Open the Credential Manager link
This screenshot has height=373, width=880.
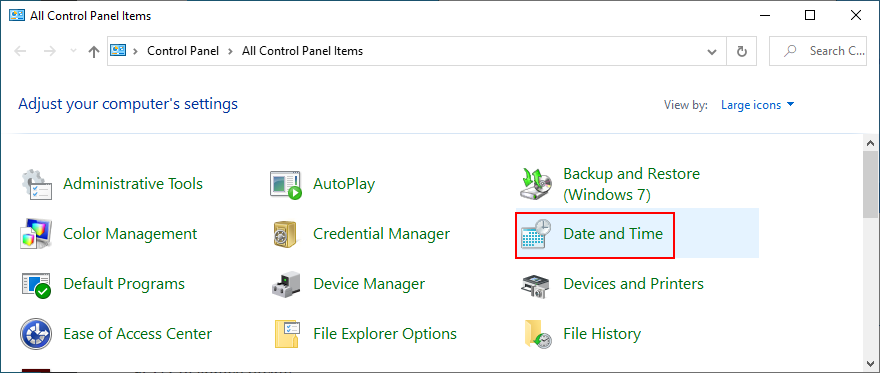click(382, 233)
